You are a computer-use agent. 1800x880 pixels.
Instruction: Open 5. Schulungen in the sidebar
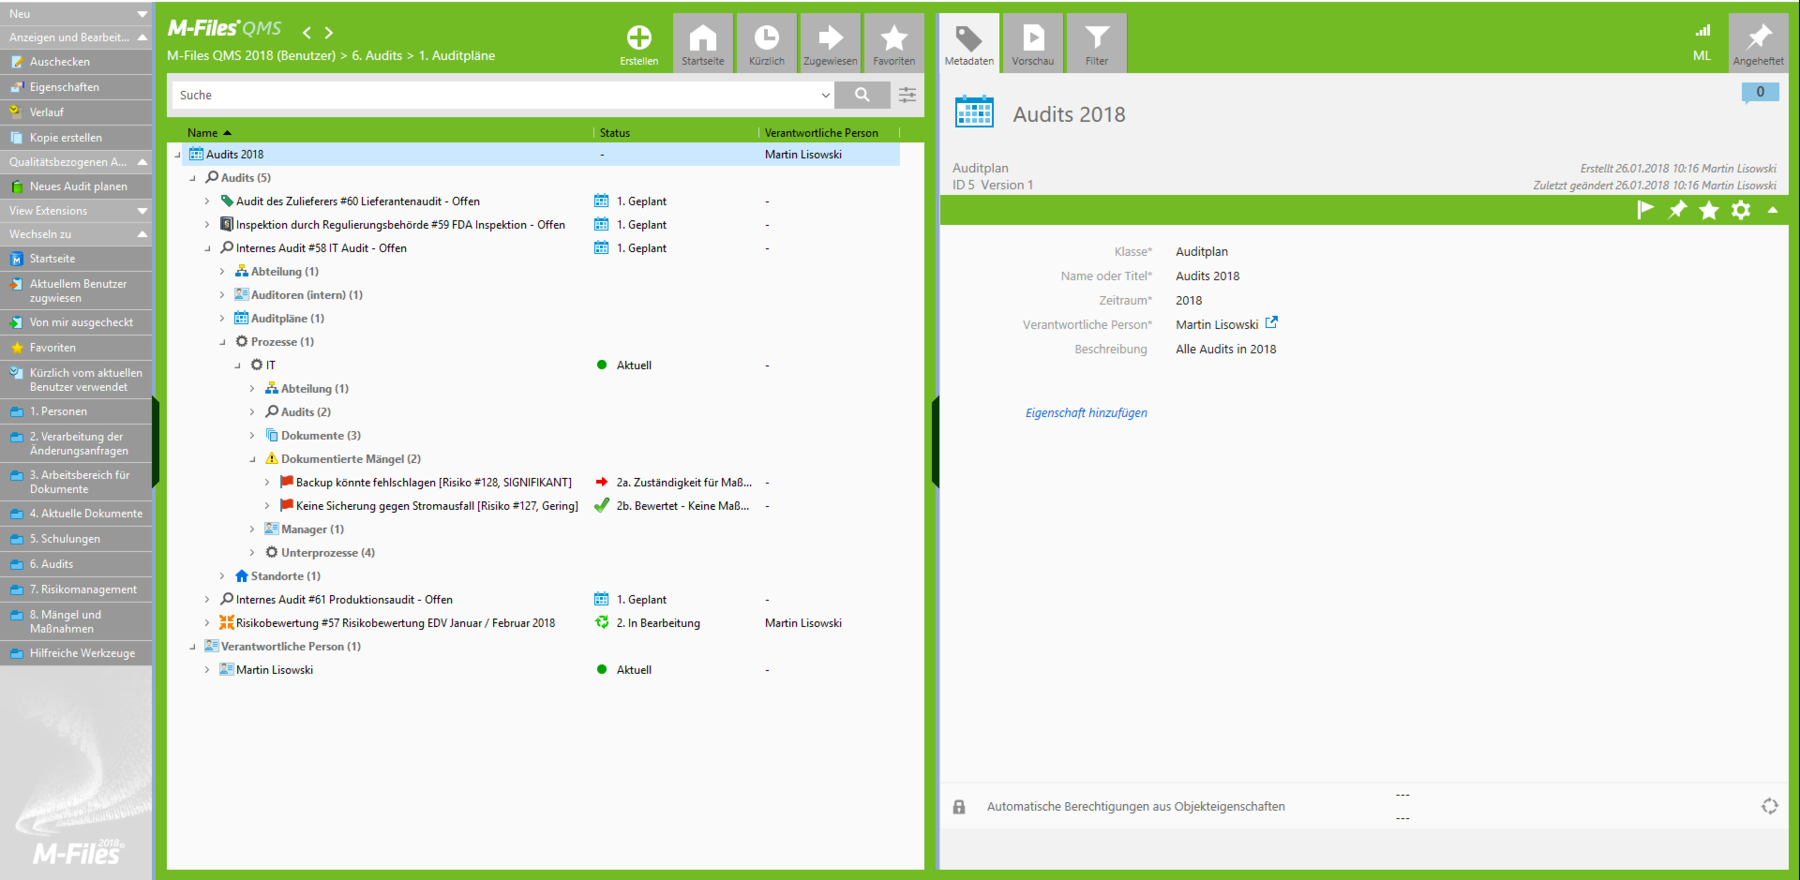[76, 539]
